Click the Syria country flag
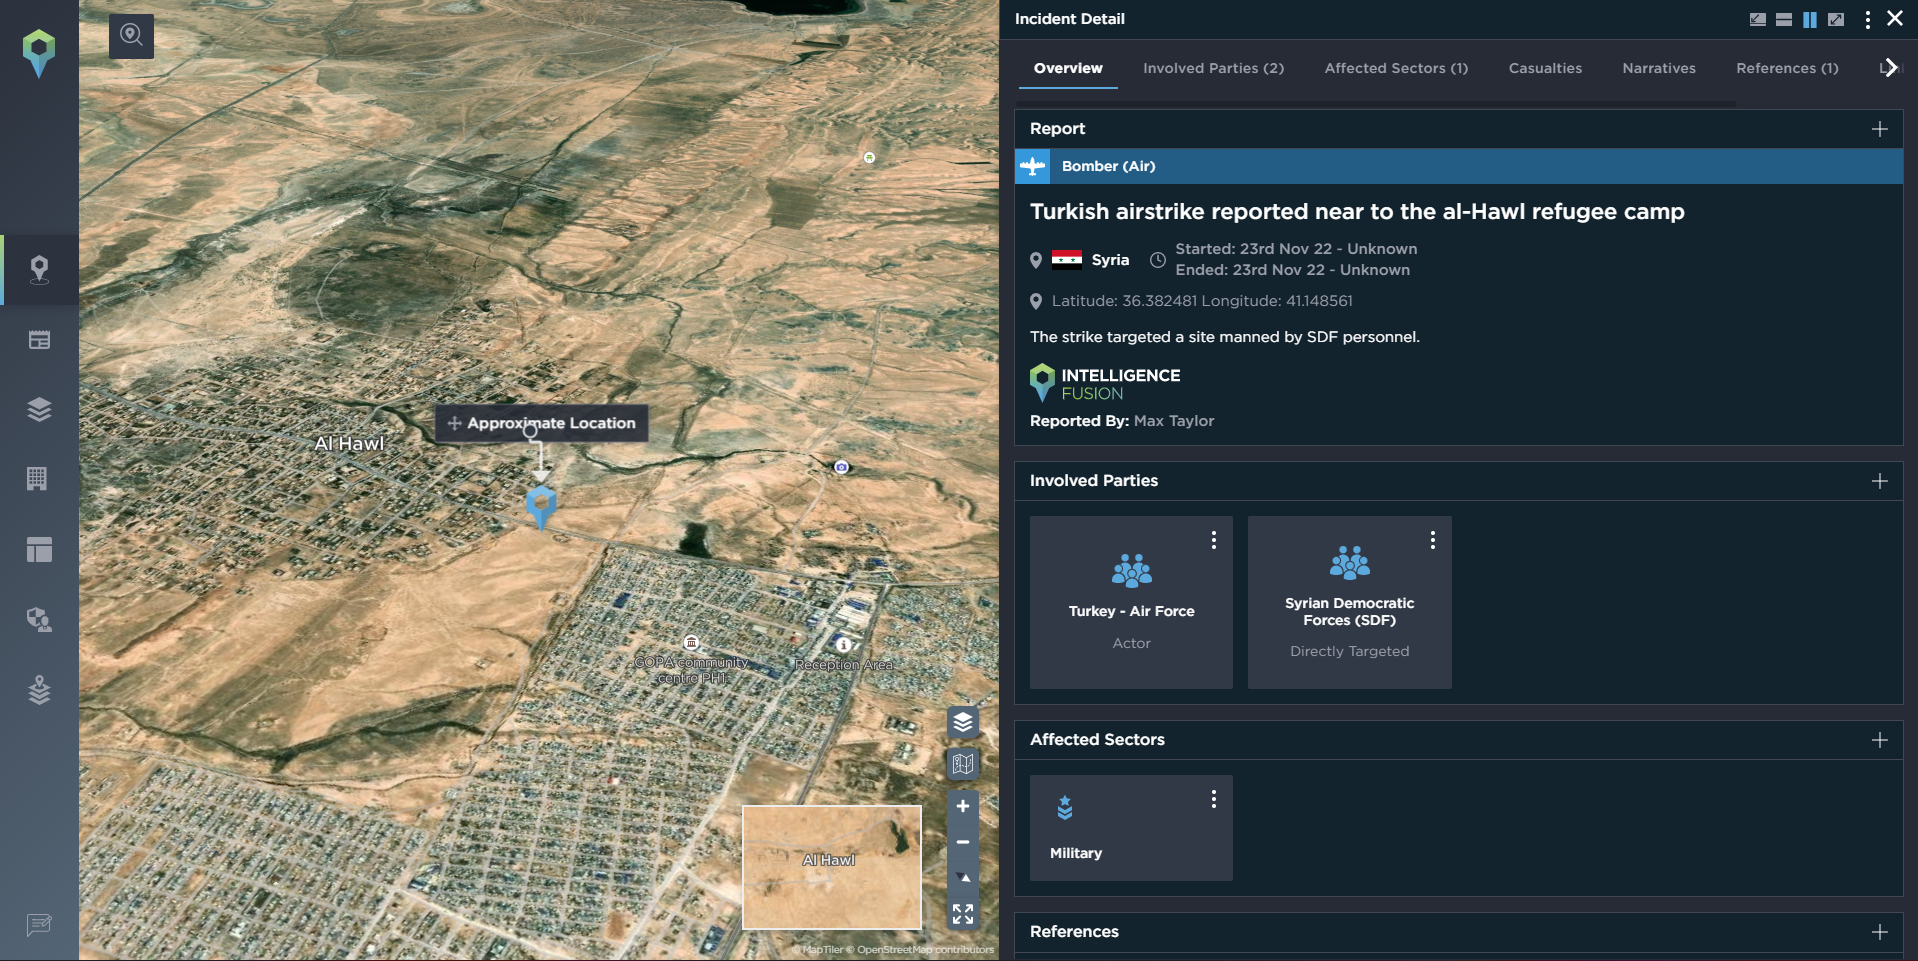 (1067, 260)
